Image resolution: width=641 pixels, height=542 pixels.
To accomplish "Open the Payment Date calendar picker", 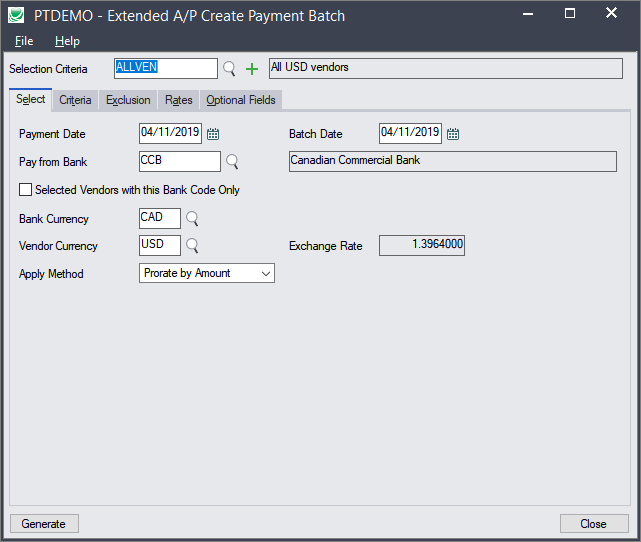I will point(213,134).
